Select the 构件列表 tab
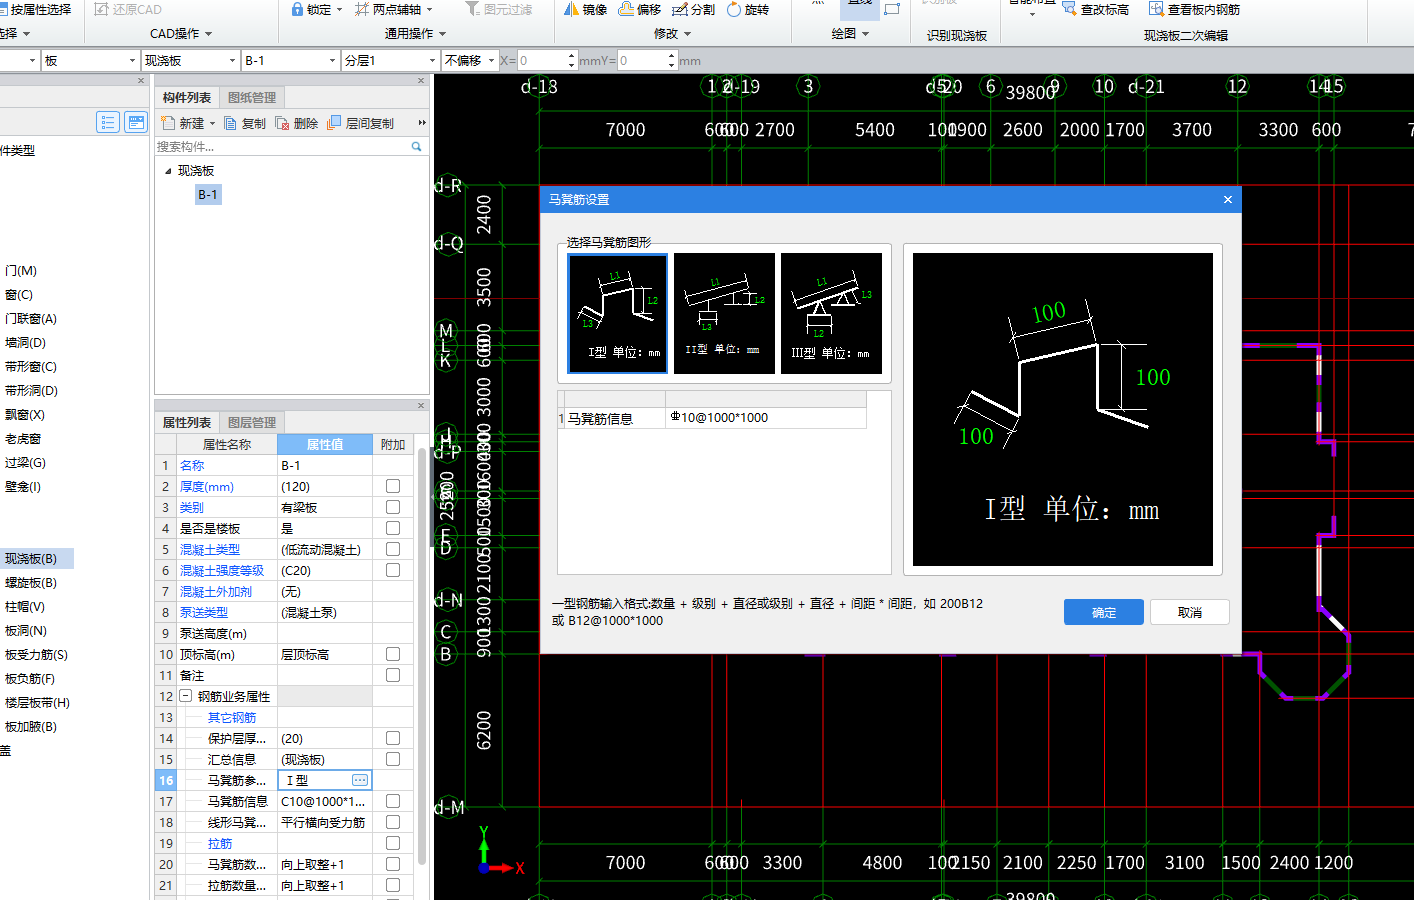The height and width of the screenshot is (900, 1414). (x=187, y=97)
